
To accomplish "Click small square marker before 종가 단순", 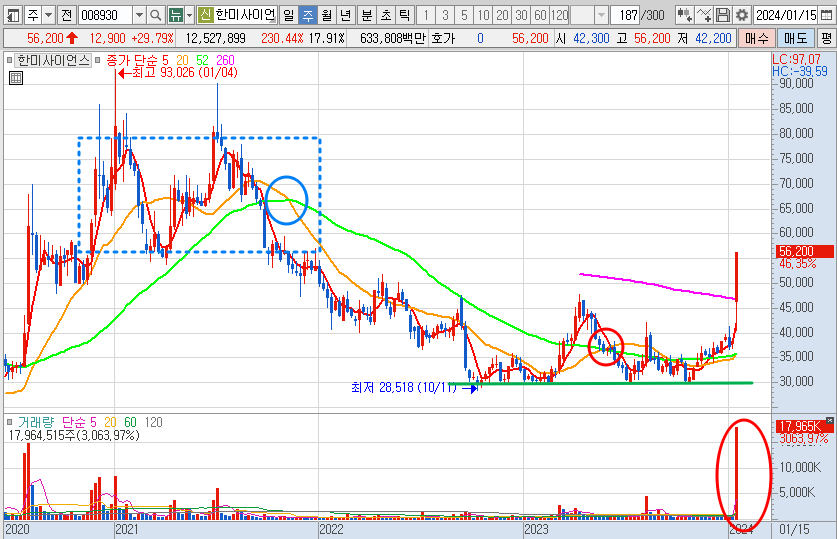I will point(98,60).
